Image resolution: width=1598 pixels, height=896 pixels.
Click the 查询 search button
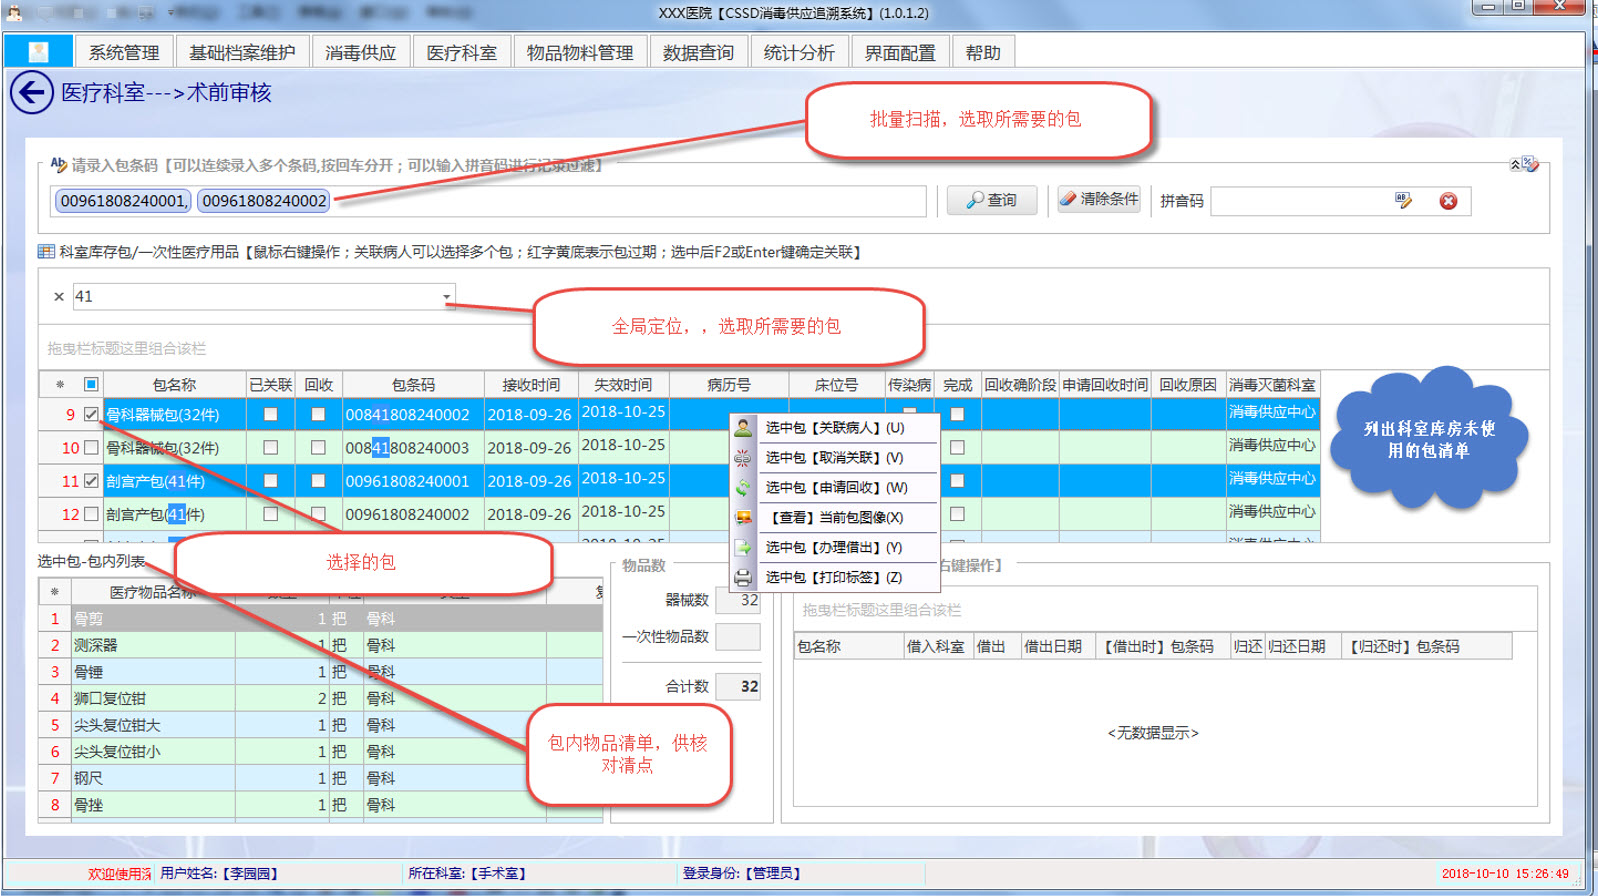(991, 200)
